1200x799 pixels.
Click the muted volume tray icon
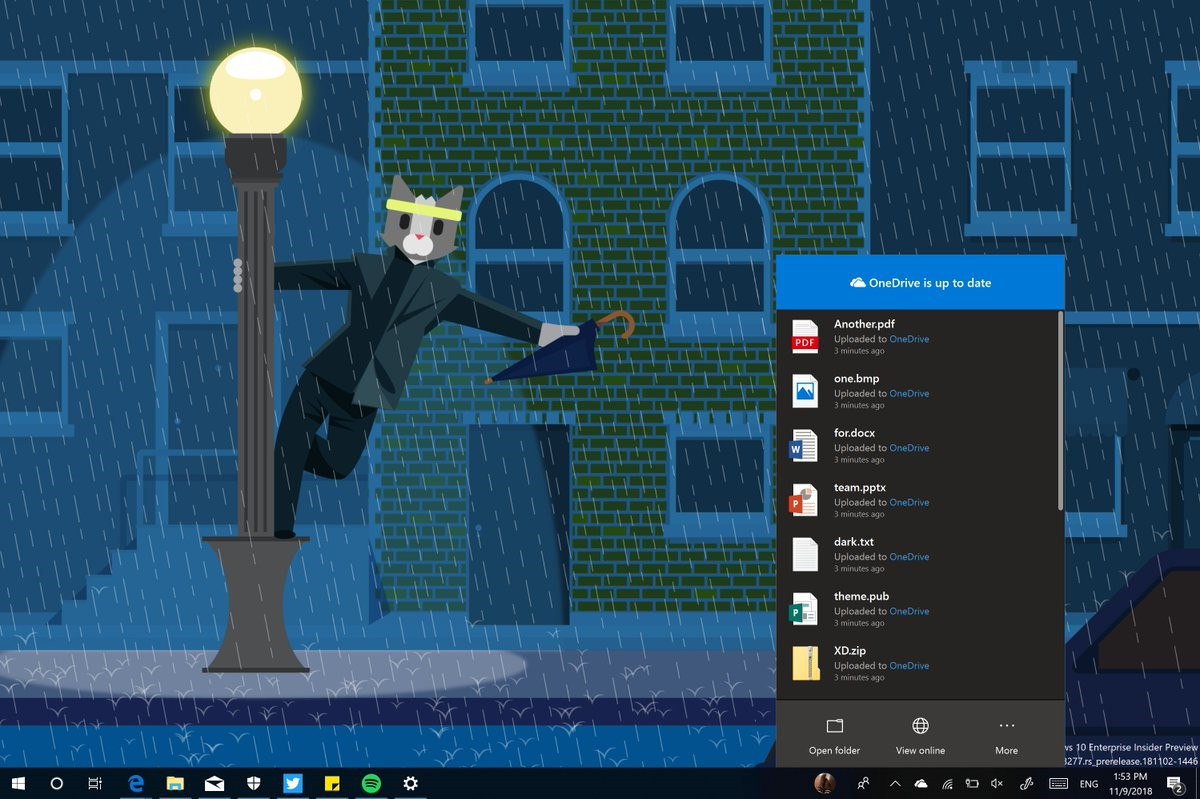point(997,783)
